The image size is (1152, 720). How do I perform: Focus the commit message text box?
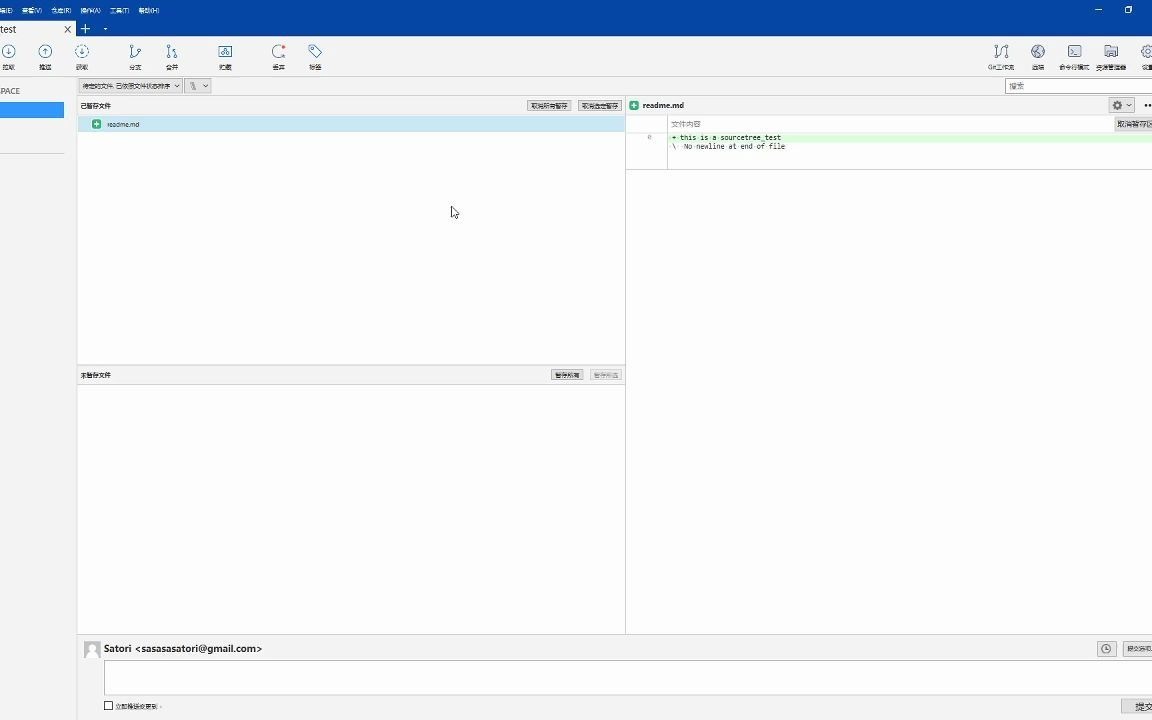point(627,677)
